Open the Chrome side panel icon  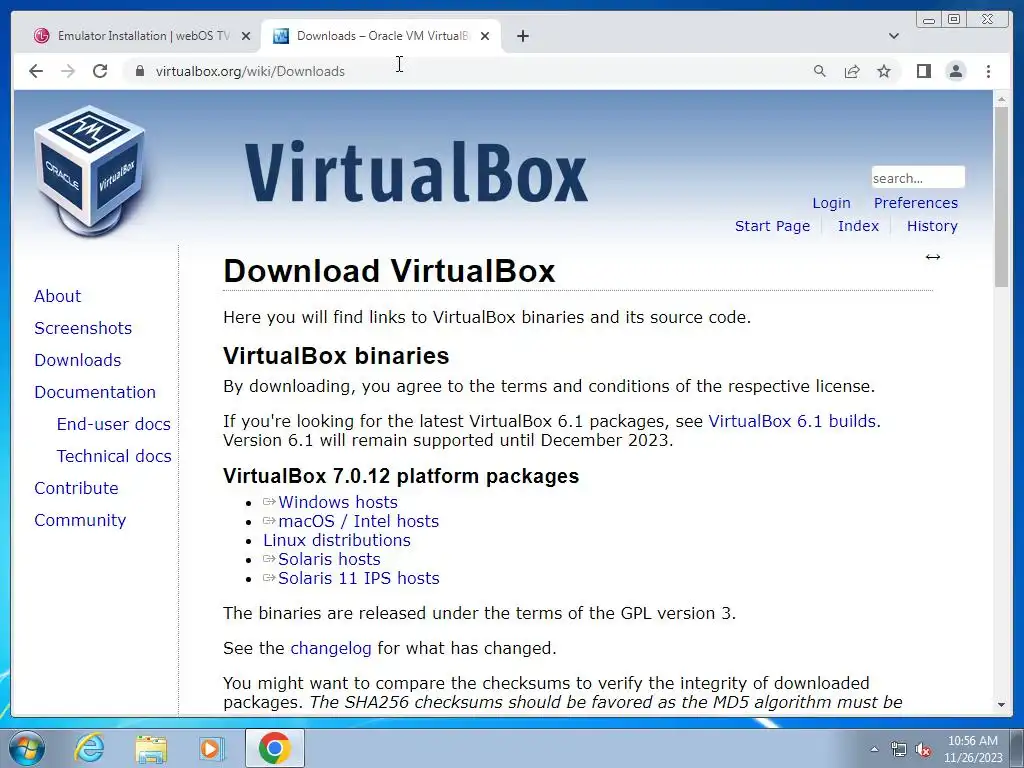[x=923, y=71]
